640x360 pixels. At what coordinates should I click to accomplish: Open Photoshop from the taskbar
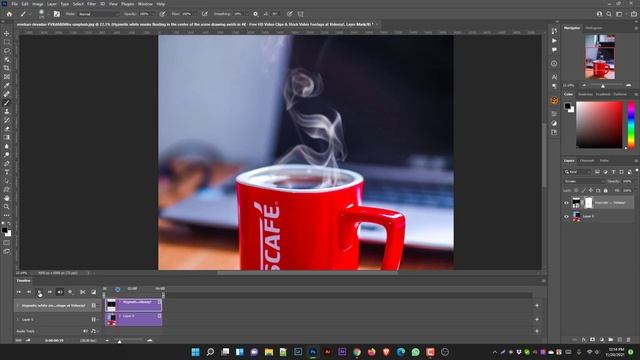(x=313, y=352)
